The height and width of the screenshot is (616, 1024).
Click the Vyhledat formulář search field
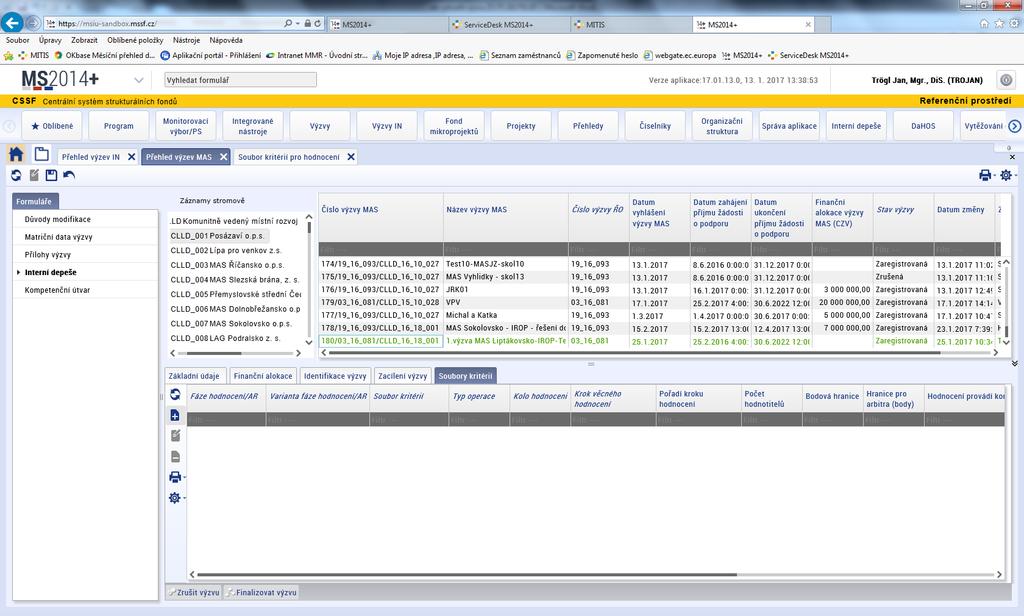[x=240, y=80]
